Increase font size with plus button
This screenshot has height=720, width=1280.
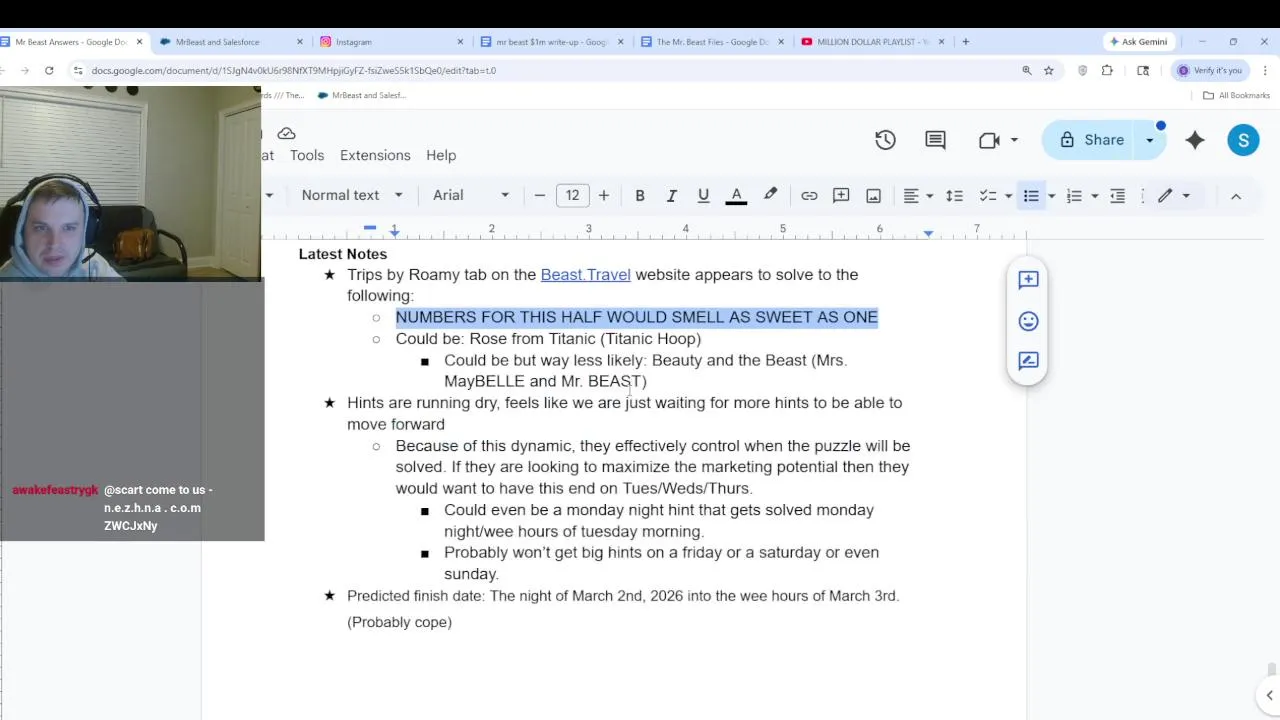tap(604, 195)
